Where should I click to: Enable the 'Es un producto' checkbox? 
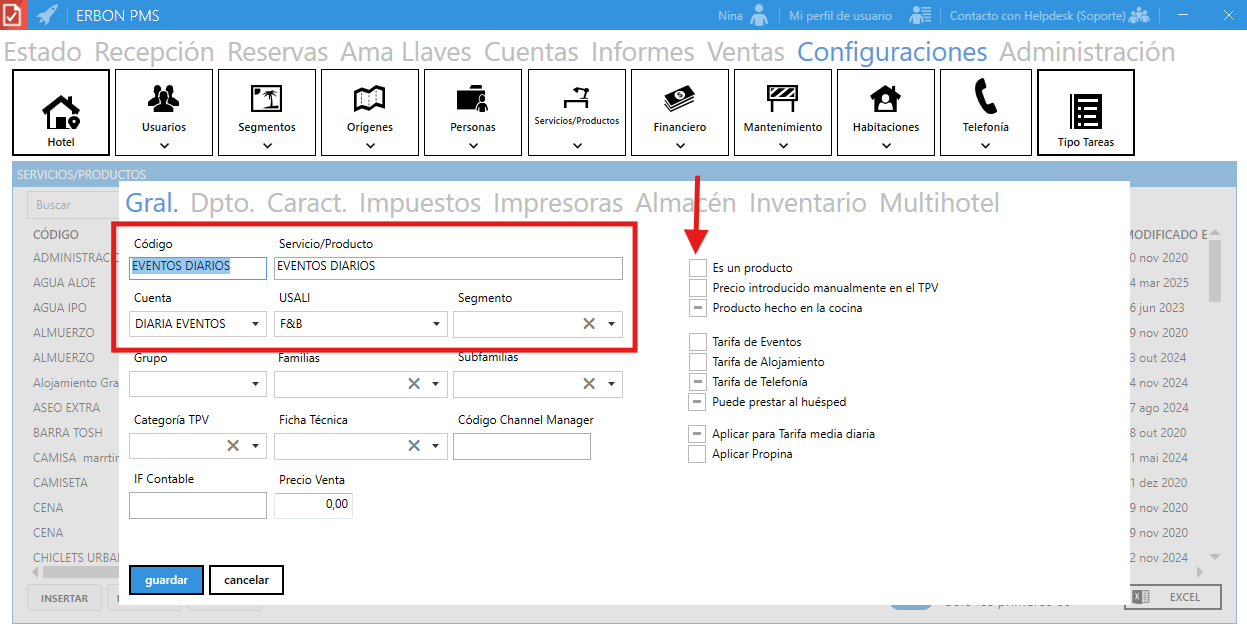click(x=697, y=268)
